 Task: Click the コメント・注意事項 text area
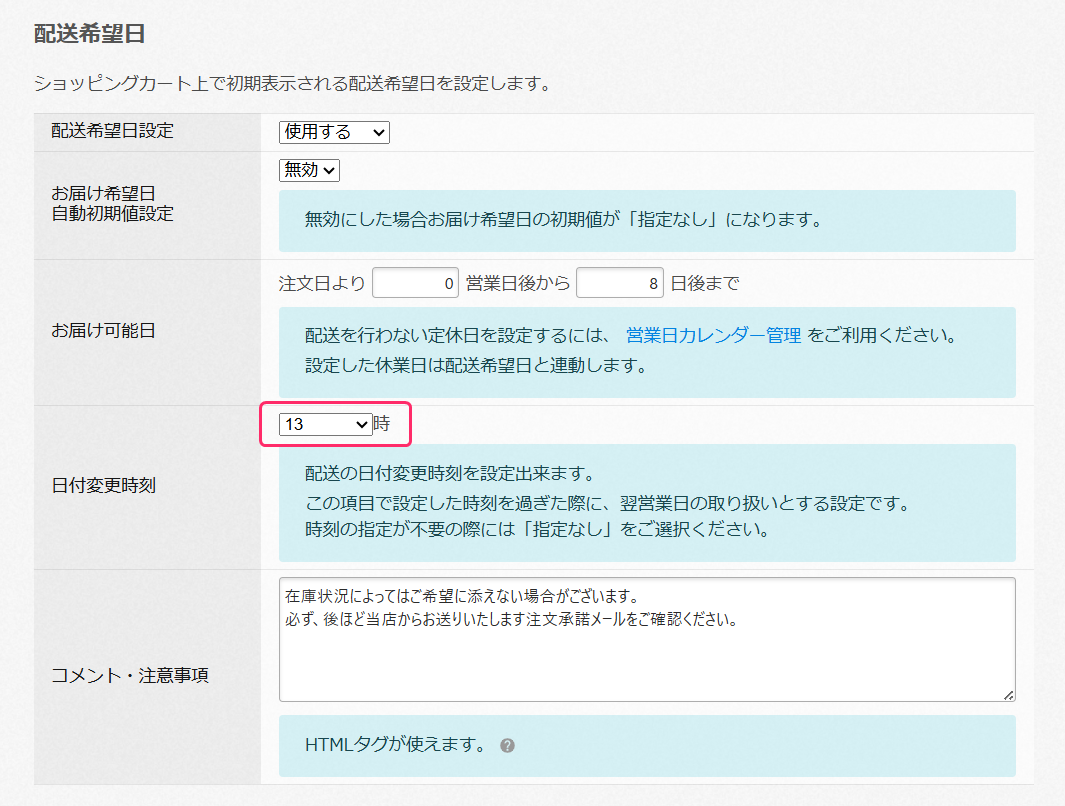pos(647,639)
